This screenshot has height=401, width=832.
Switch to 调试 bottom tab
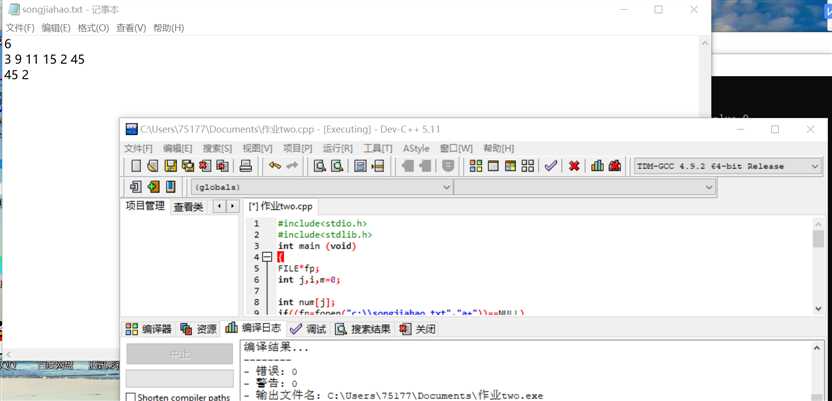click(x=308, y=329)
